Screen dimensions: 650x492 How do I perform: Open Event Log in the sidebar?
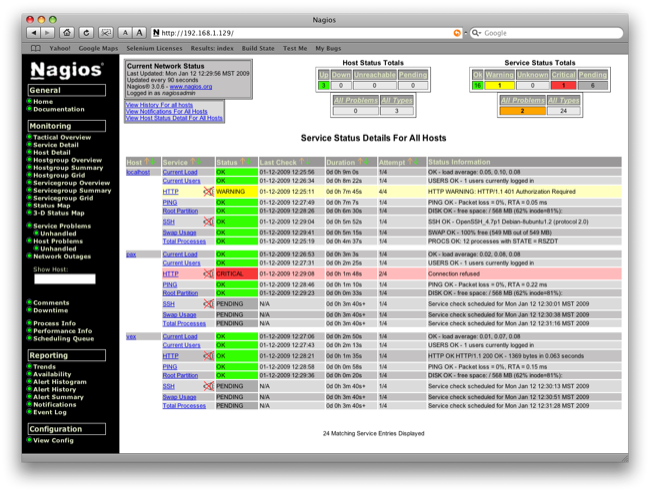tap(50, 412)
